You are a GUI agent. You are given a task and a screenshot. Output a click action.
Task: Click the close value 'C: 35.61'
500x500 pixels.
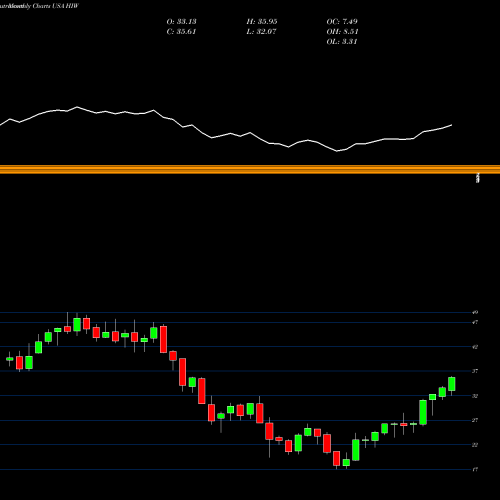pyautogui.click(x=181, y=32)
